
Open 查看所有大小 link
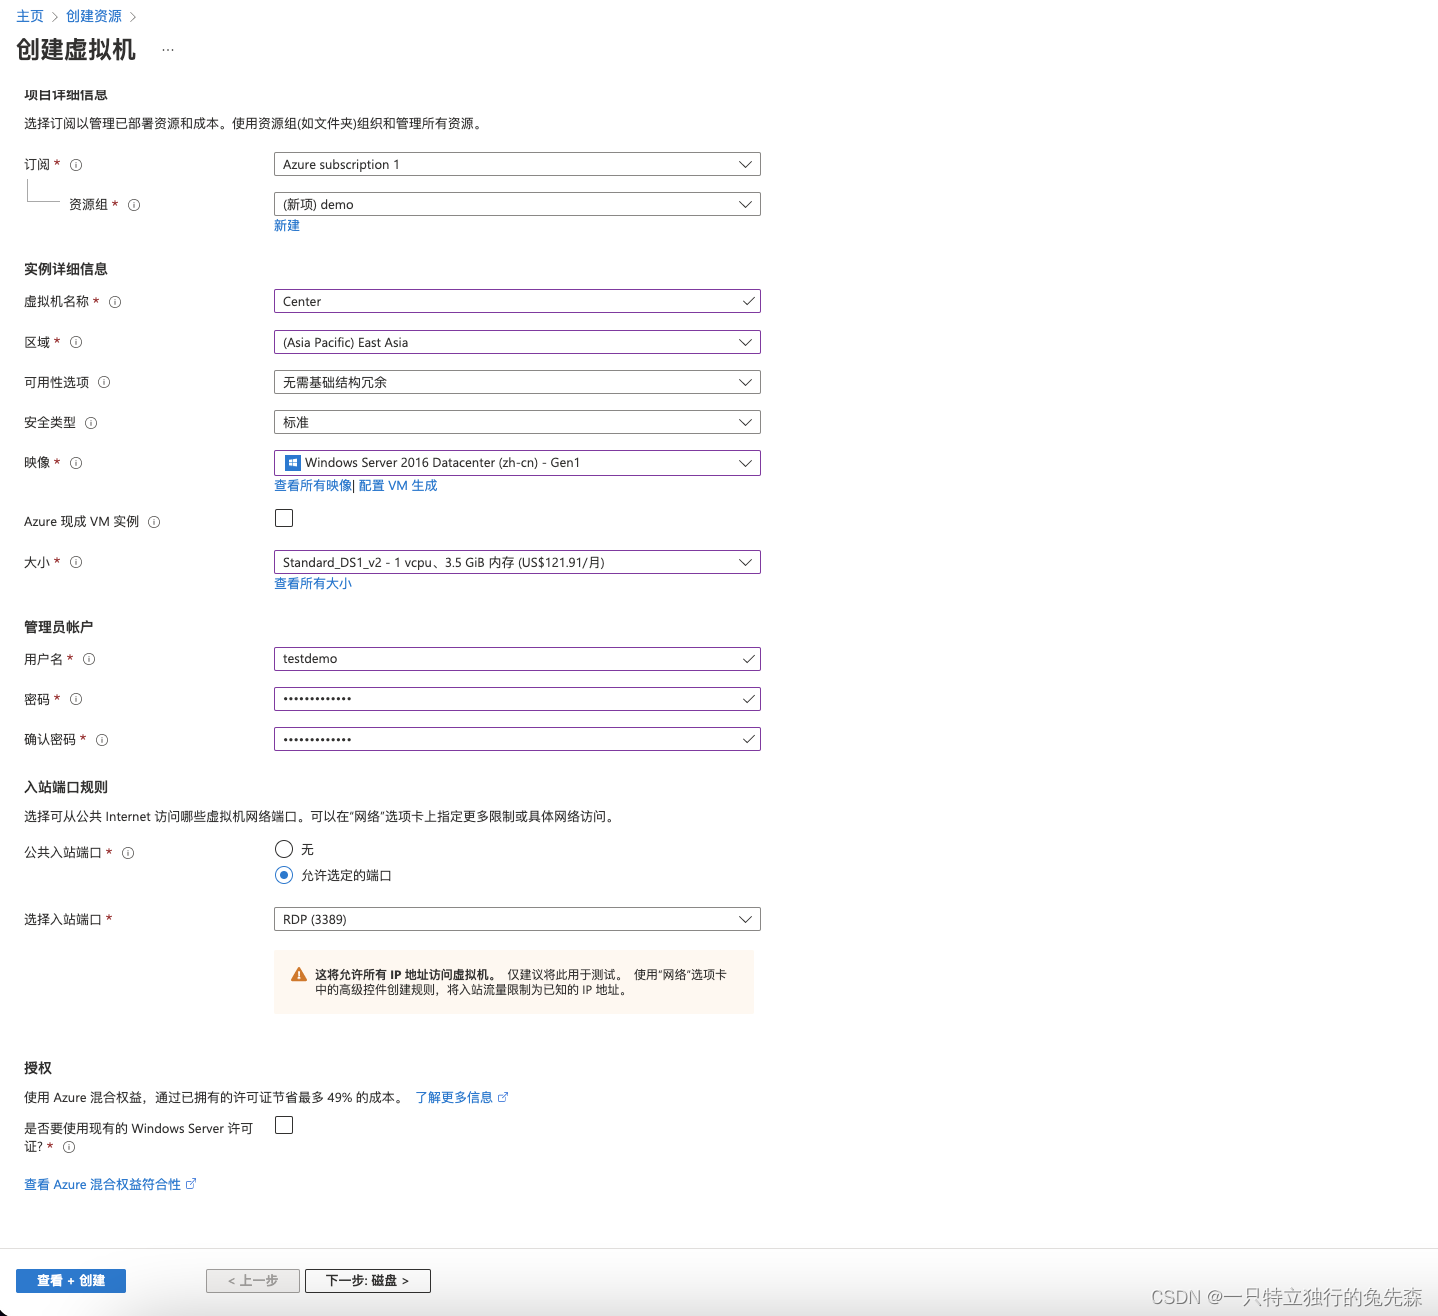(313, 584)
